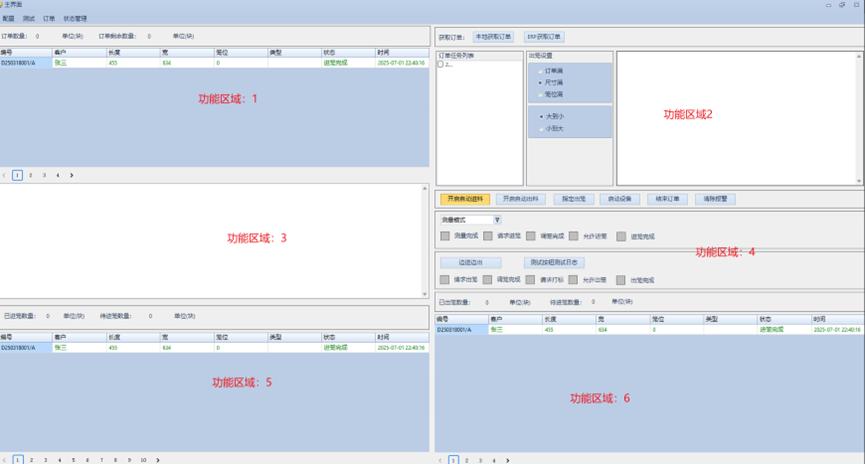The height and width of the screenshot is (464, 865).
Task: Click timestamp cell in area 5 table
Action: (401, 348)
